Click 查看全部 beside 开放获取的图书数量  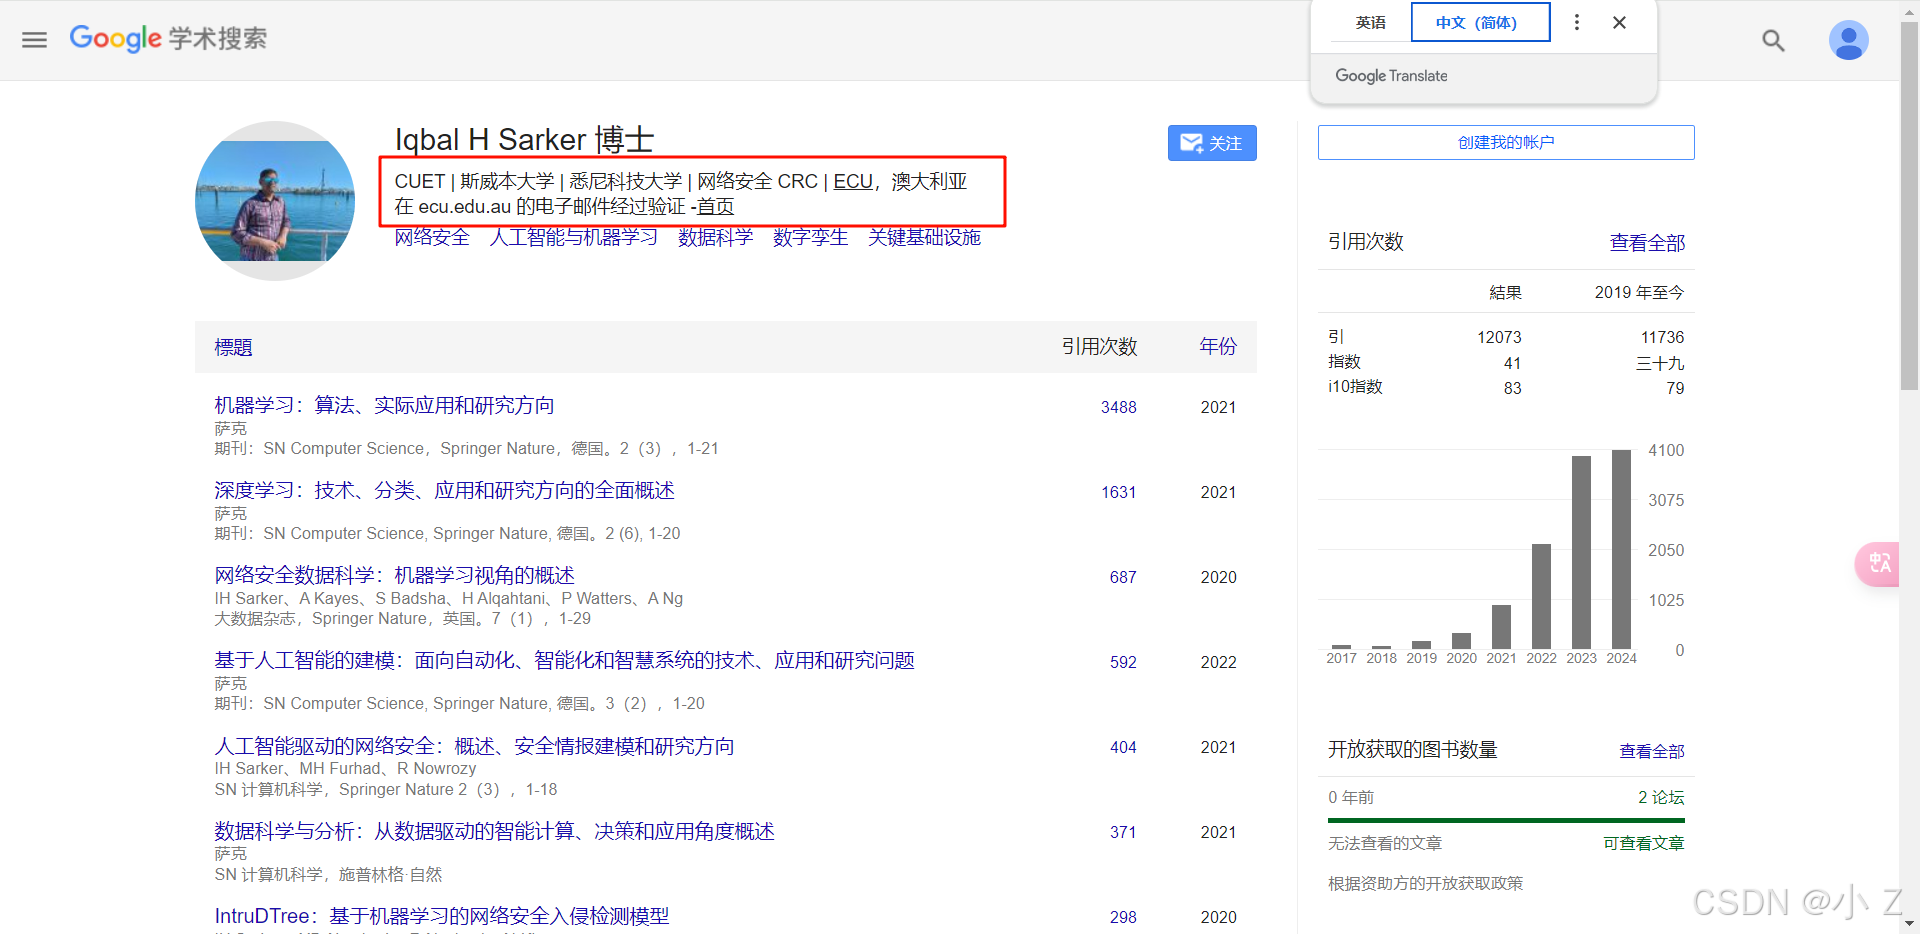point(1652,751)
